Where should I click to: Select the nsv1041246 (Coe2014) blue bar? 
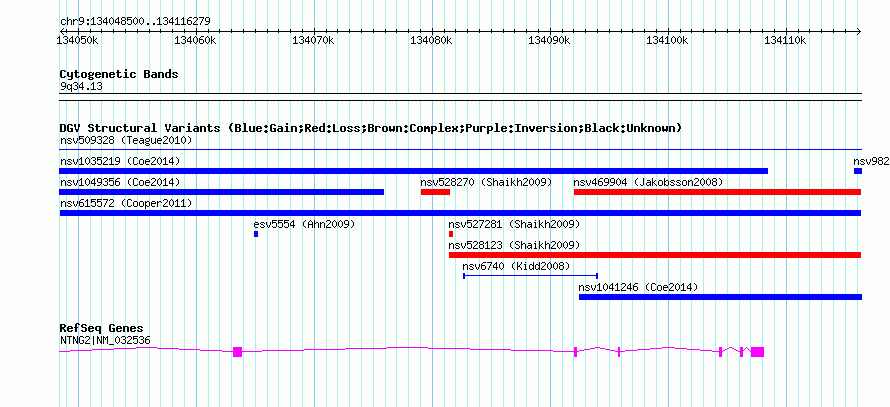[x=720, y=297]
